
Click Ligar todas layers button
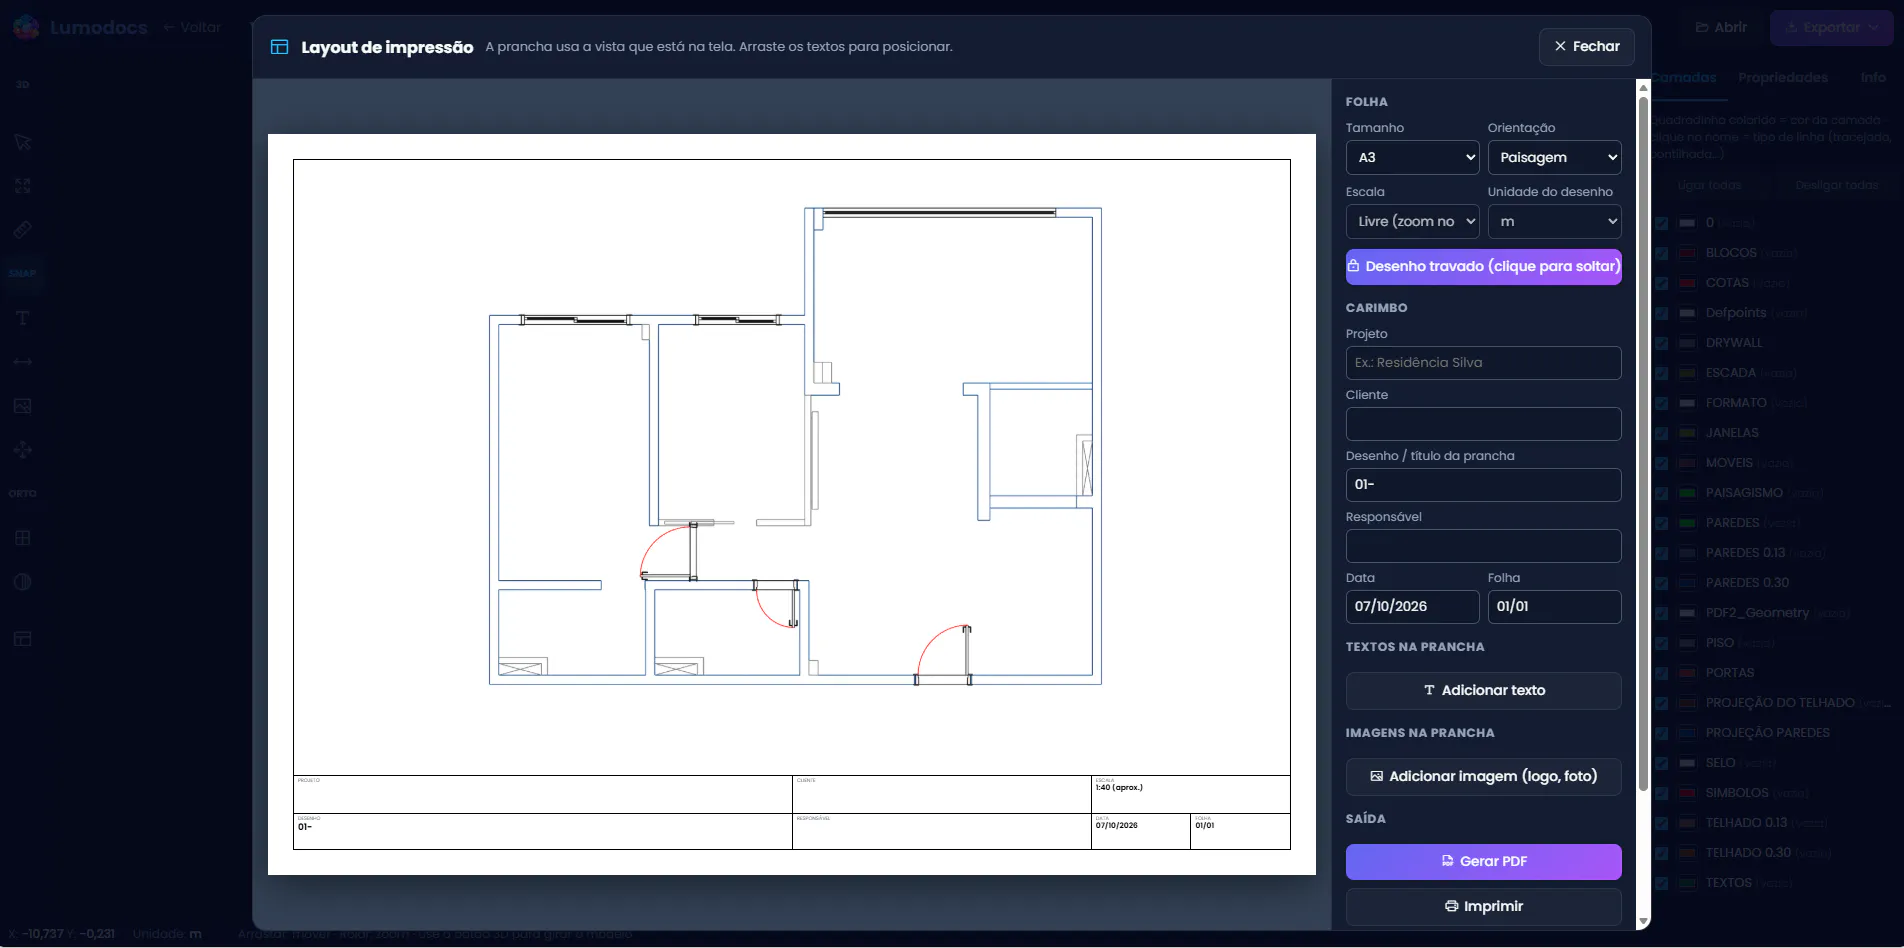(1709, 185)
